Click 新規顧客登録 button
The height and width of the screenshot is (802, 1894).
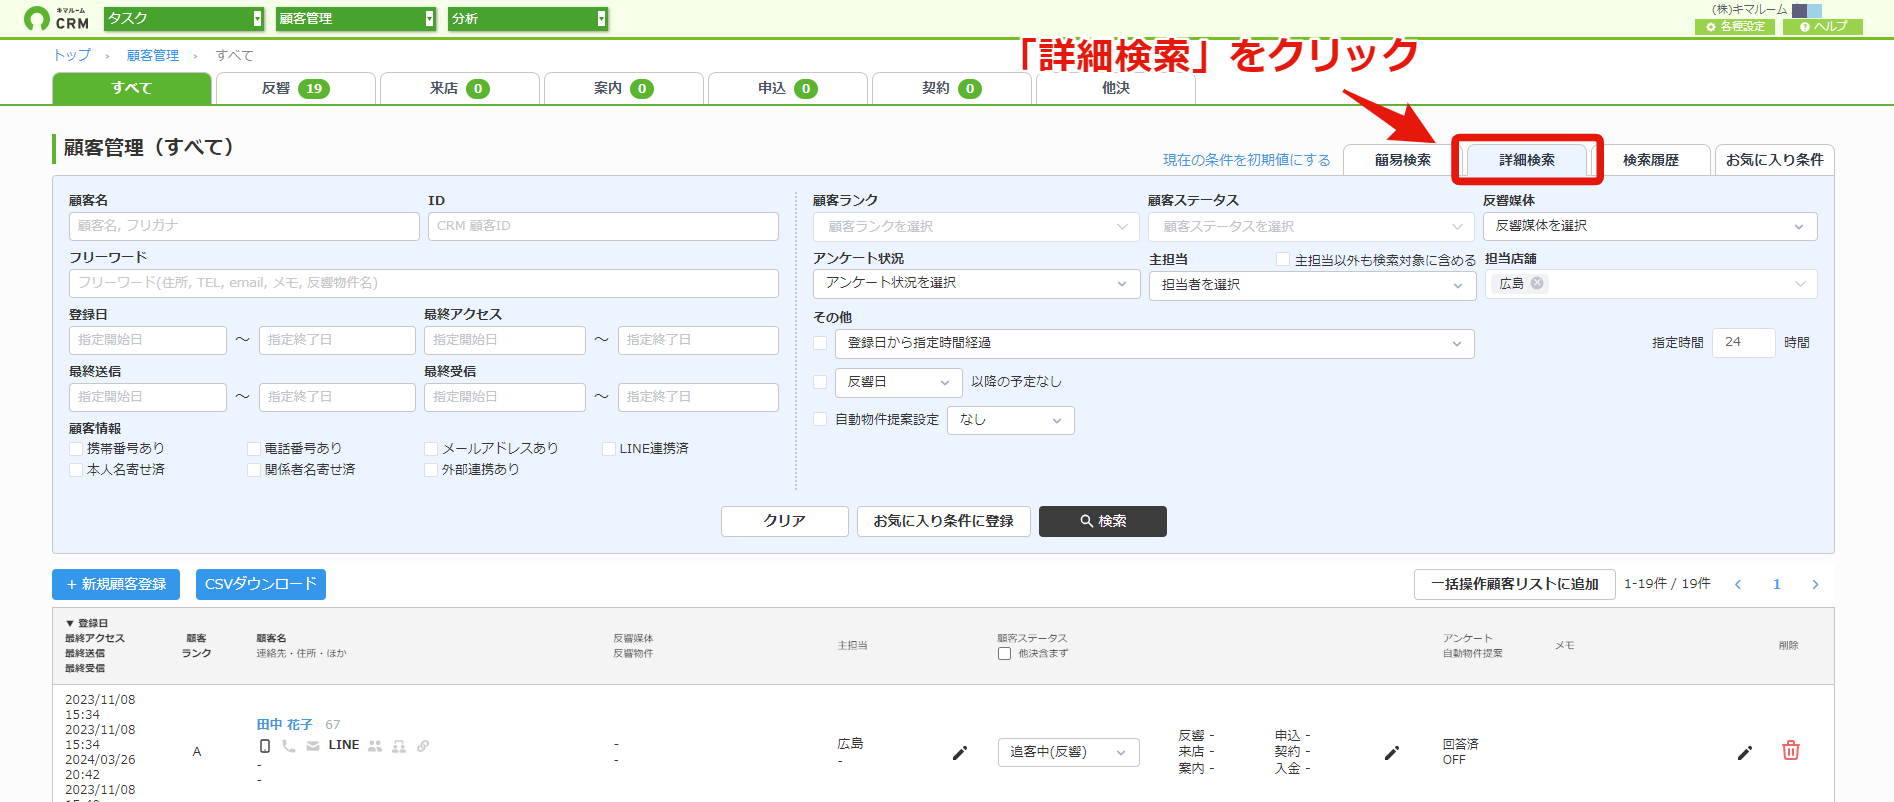pyautogui.click(x=116, y=584)
